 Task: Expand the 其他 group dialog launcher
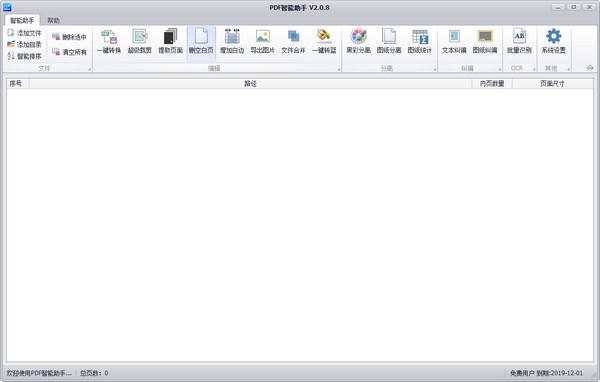(x=569, y=69)
